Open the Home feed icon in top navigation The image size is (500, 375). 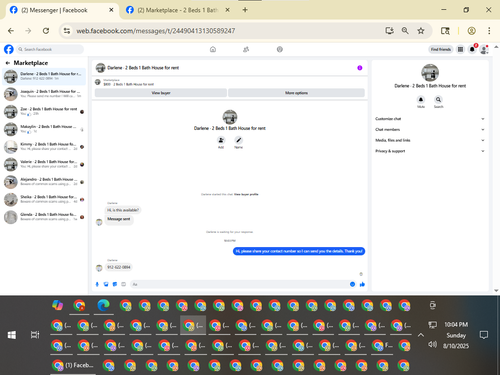(x=213, y=49)
